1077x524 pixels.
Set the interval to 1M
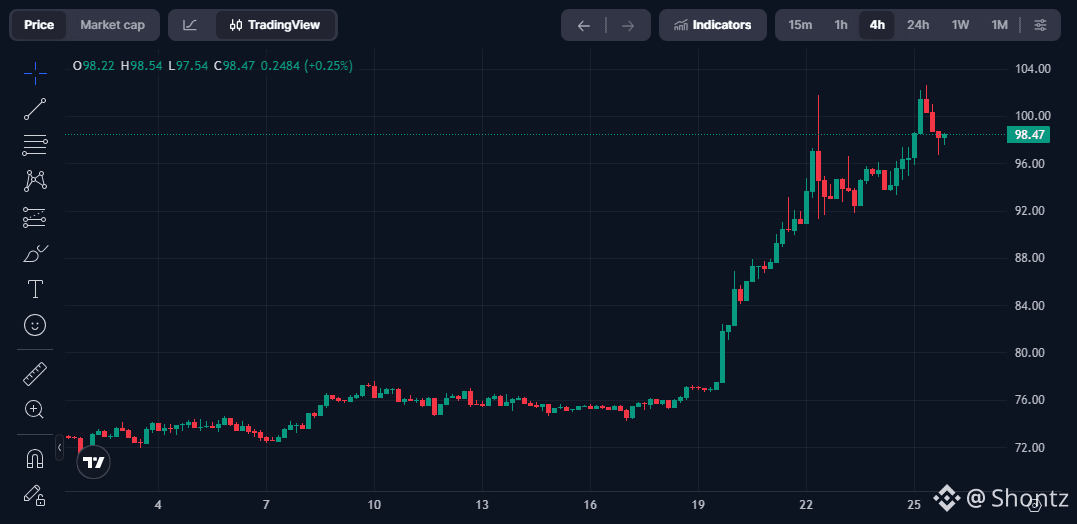(999, 25)
